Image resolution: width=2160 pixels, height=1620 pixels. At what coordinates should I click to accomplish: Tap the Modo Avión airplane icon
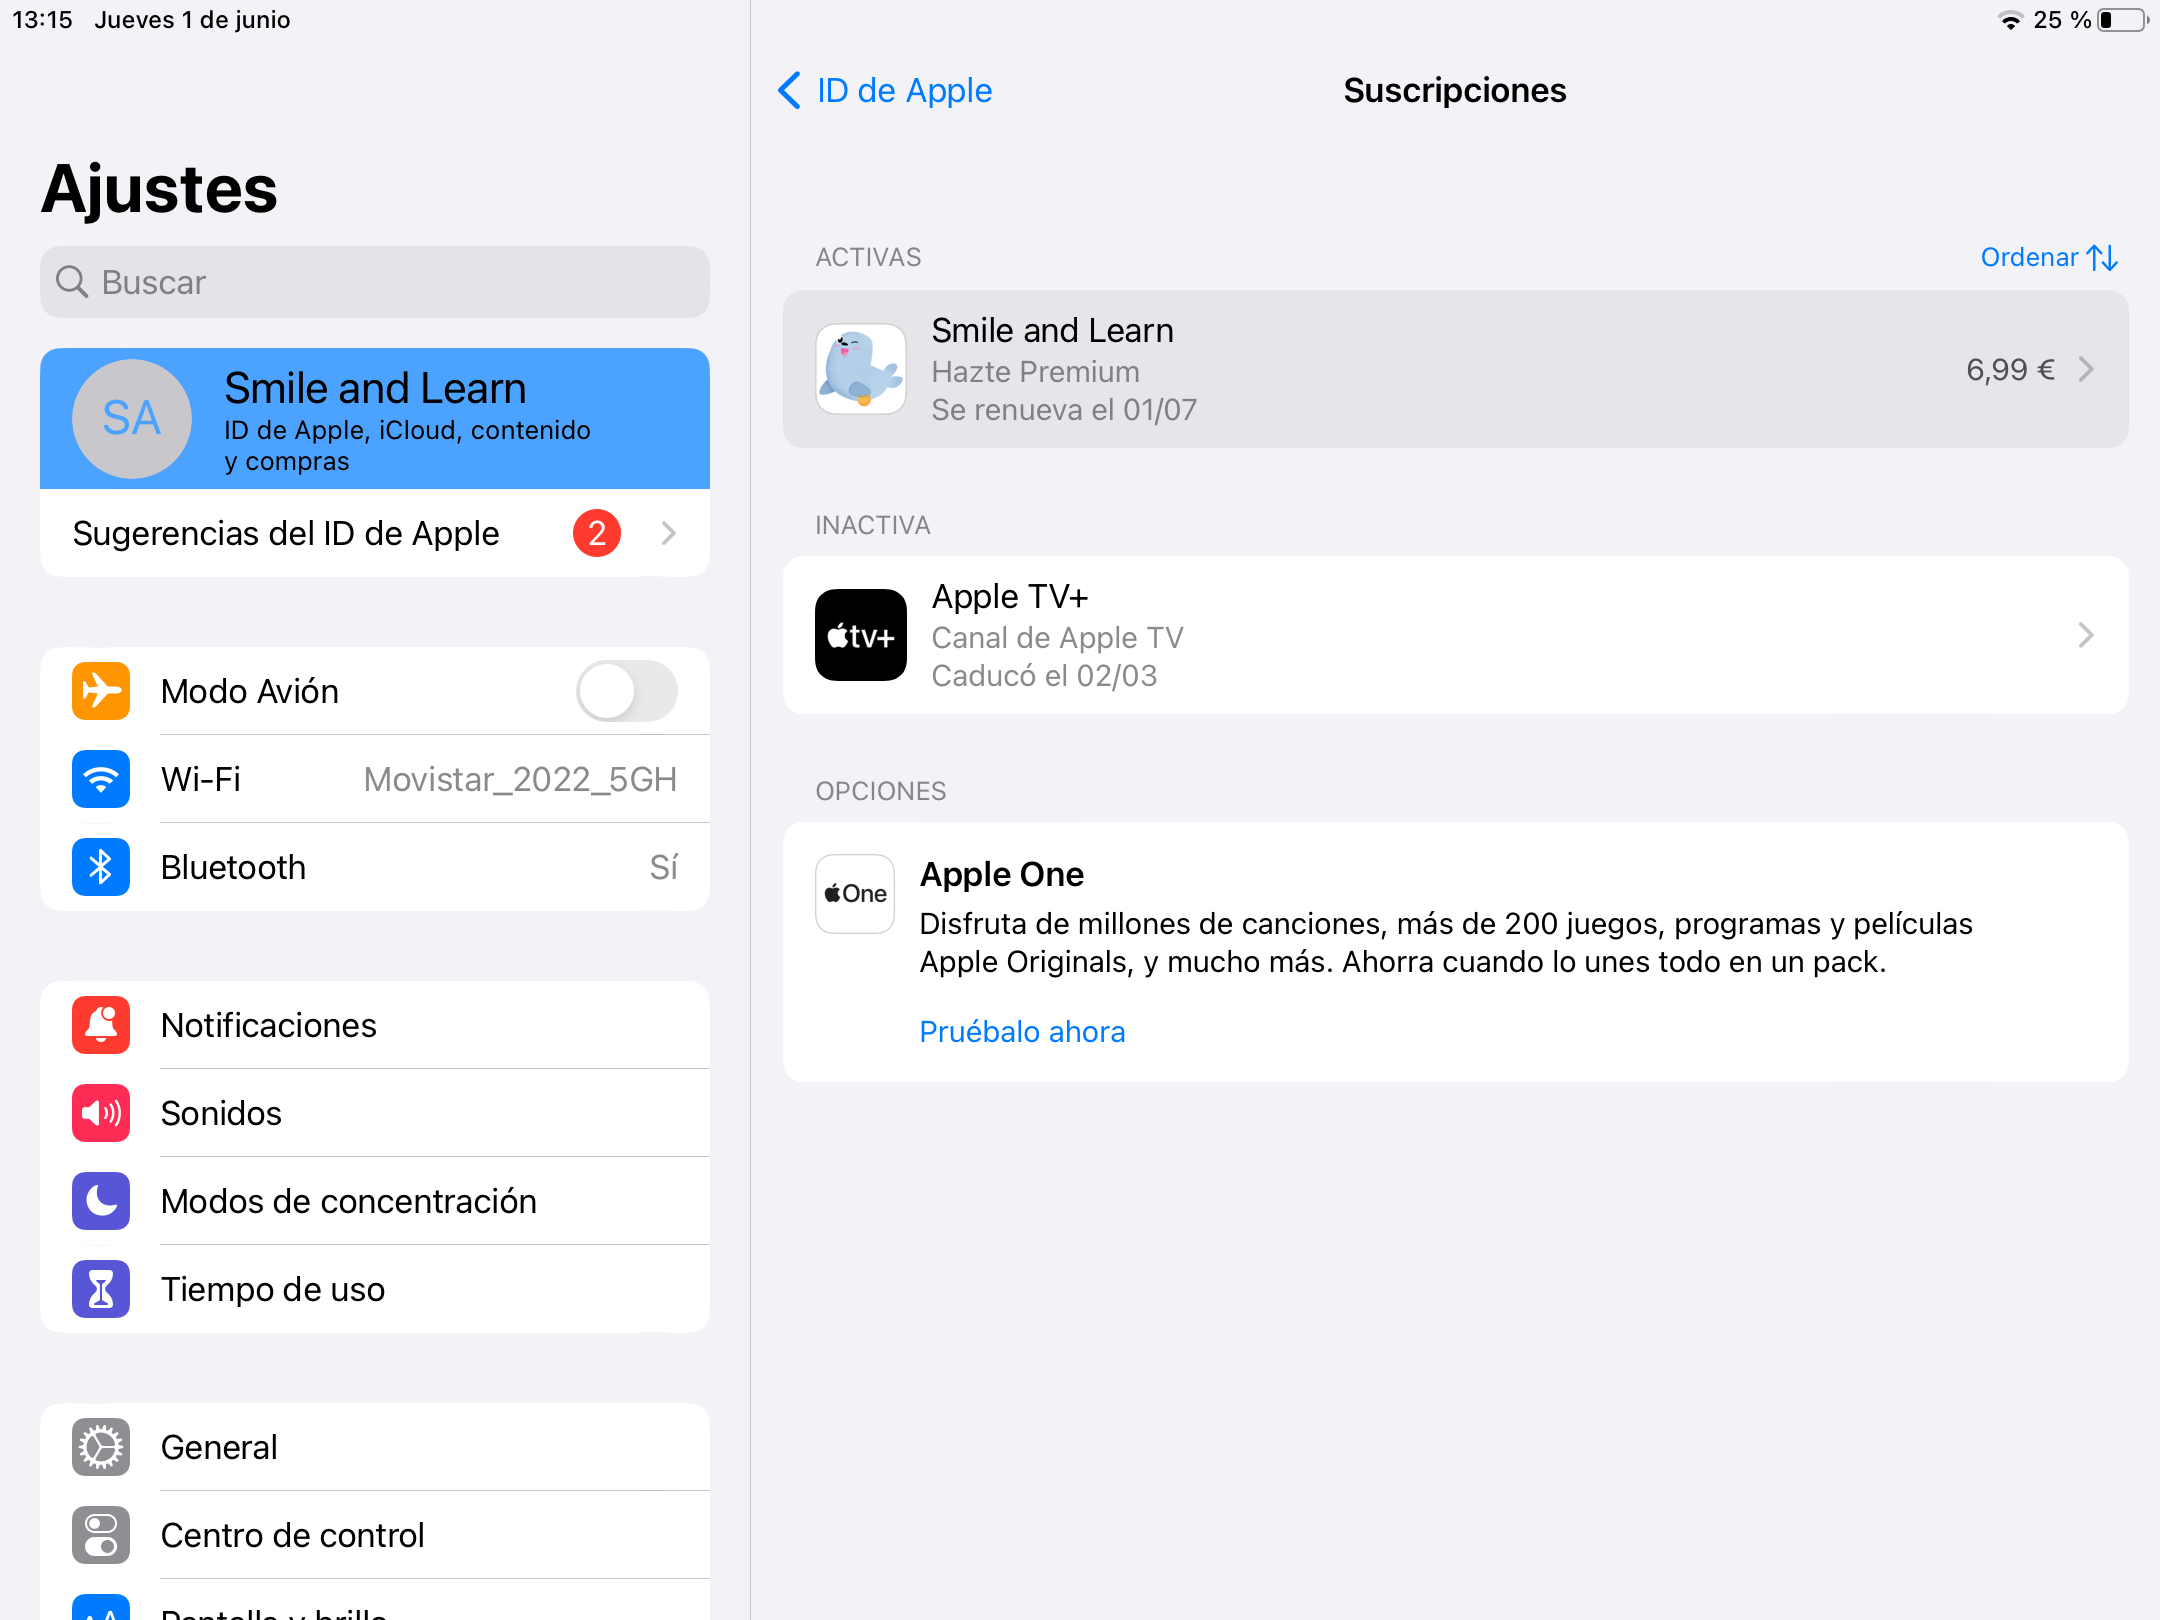pos(101,691)
